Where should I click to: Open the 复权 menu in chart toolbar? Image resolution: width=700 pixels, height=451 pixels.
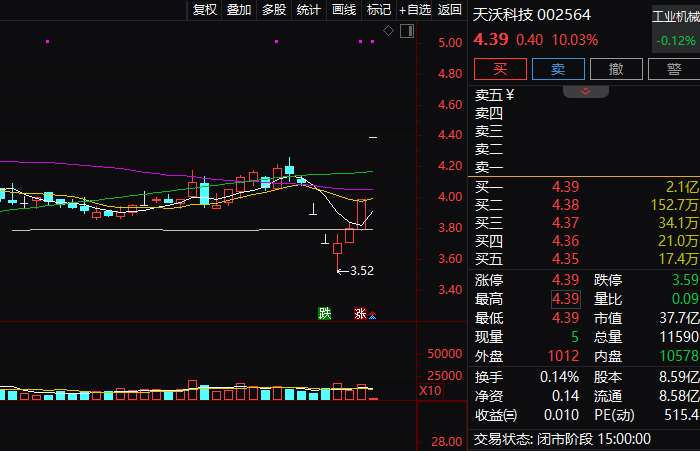pos(204,10)
